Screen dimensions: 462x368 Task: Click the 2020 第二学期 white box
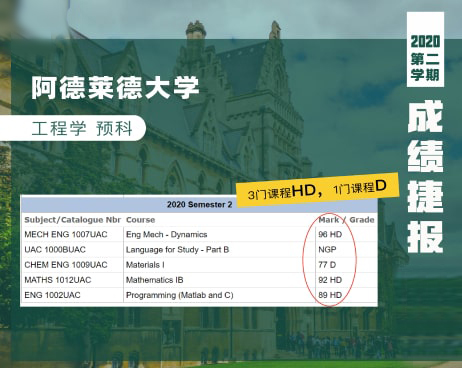pos(425,50)
